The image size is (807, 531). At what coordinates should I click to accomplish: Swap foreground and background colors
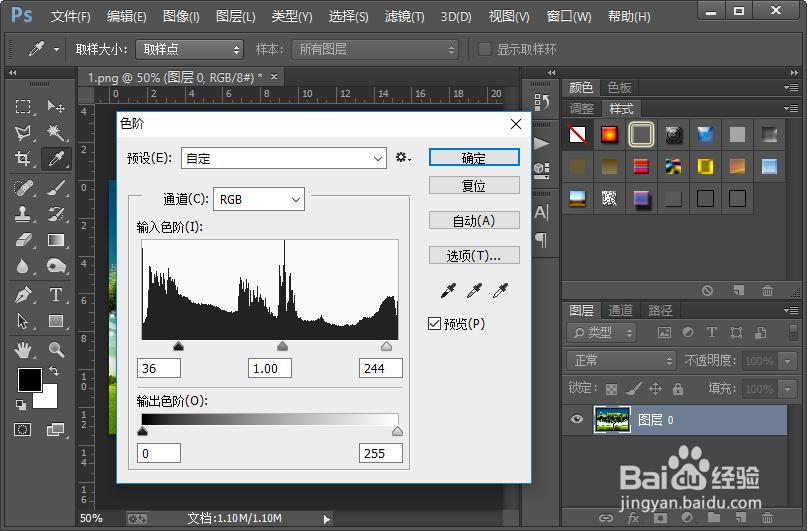tap(54, 370)
